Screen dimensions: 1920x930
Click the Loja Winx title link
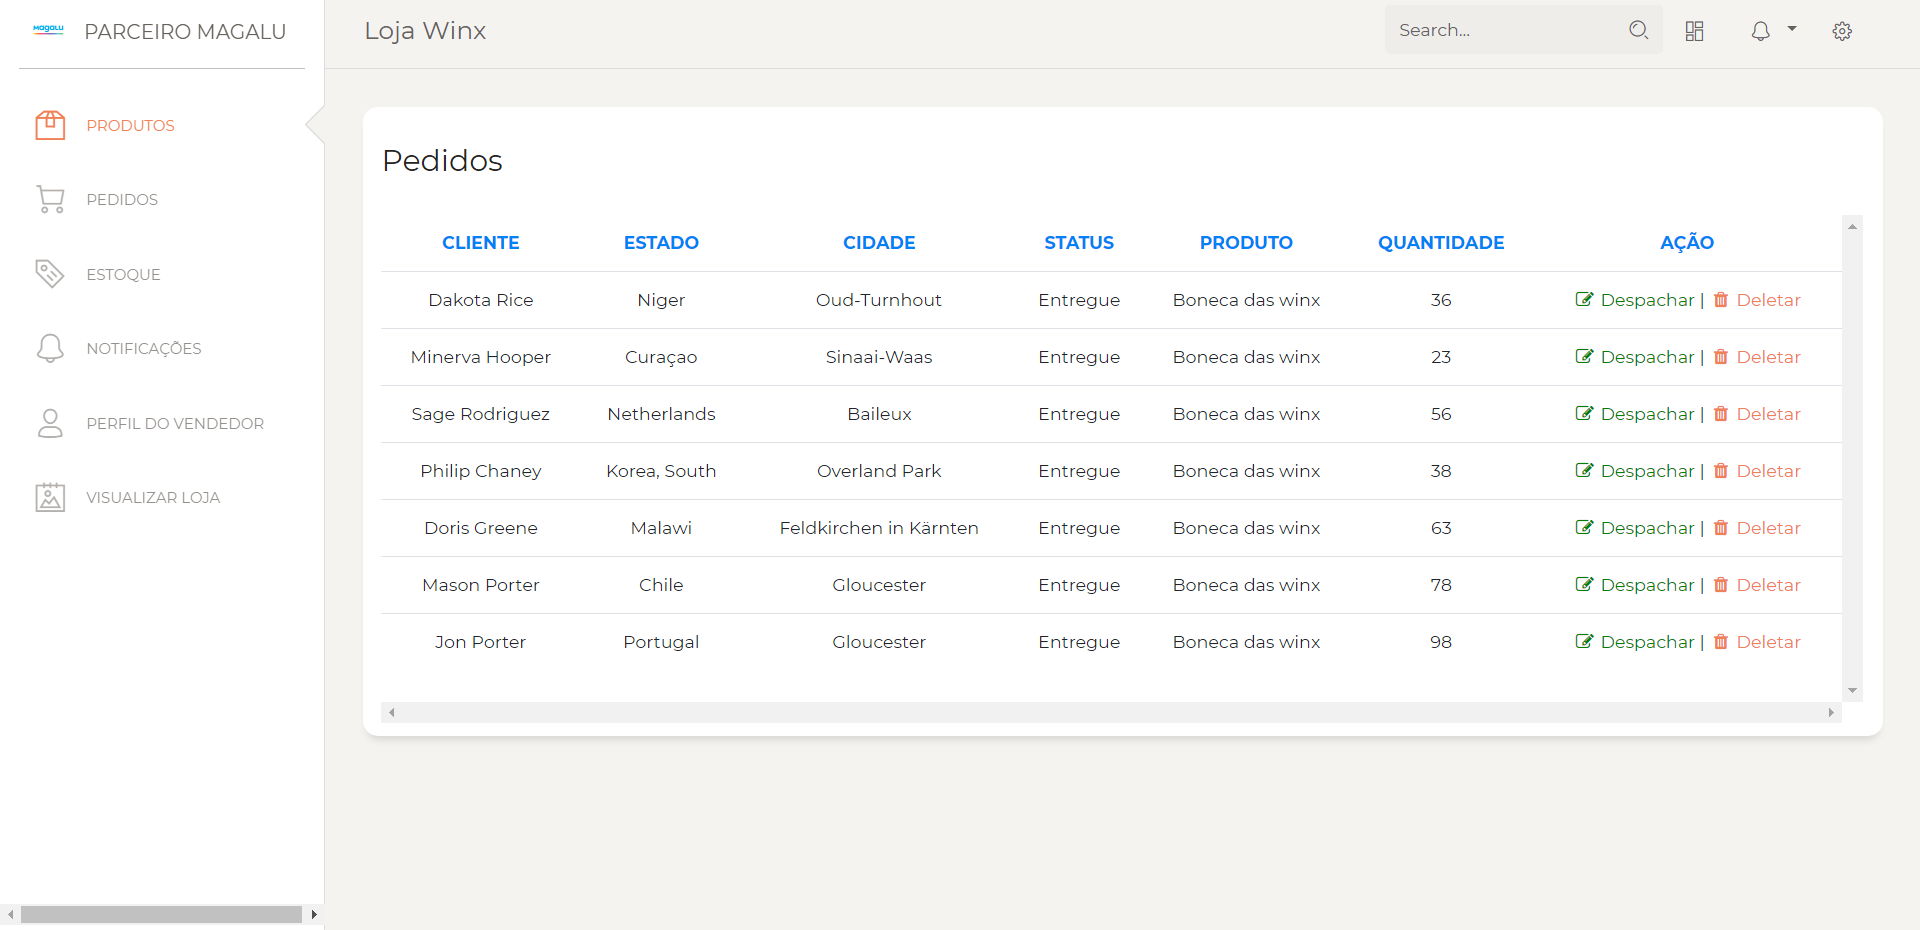point(425,31)
